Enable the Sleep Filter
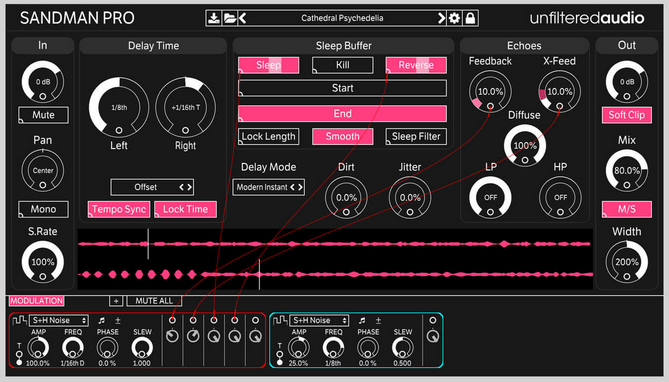 coord(416,137)
